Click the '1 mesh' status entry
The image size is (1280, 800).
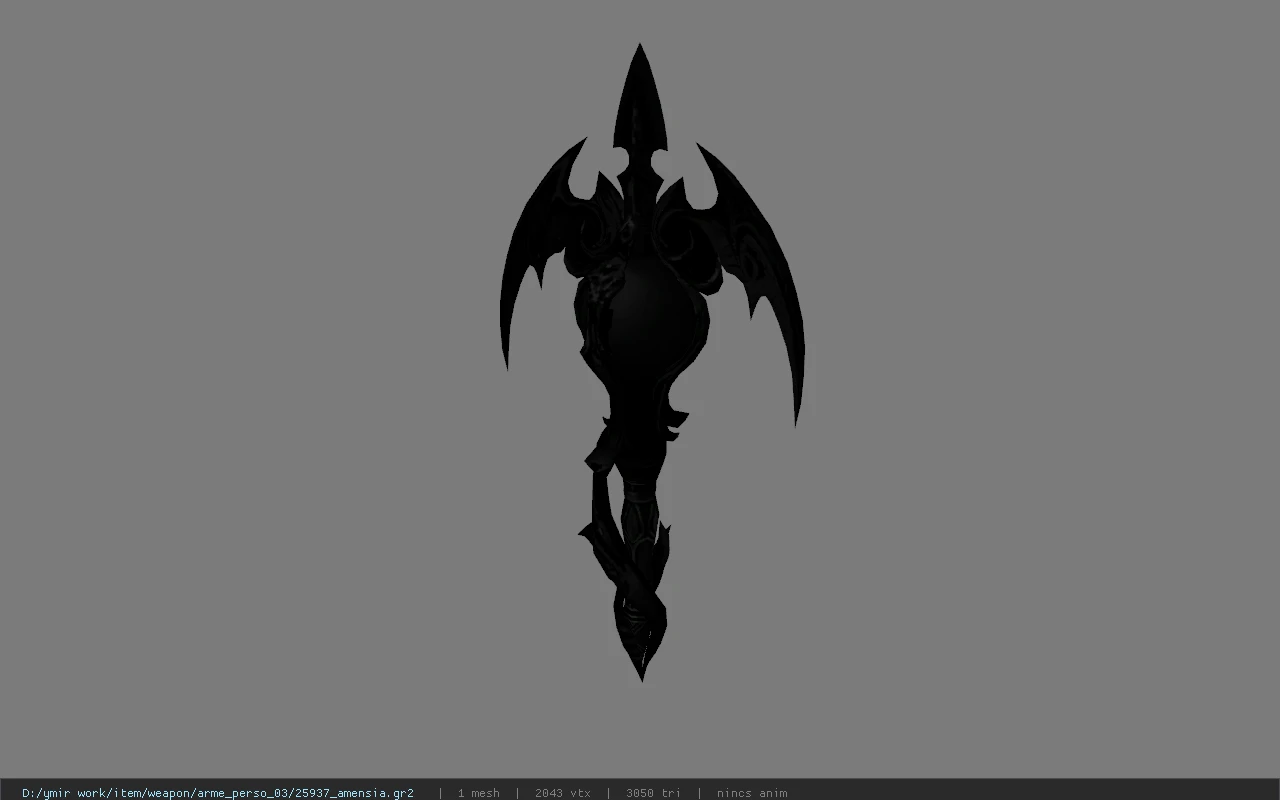click(x=479, y=793)
